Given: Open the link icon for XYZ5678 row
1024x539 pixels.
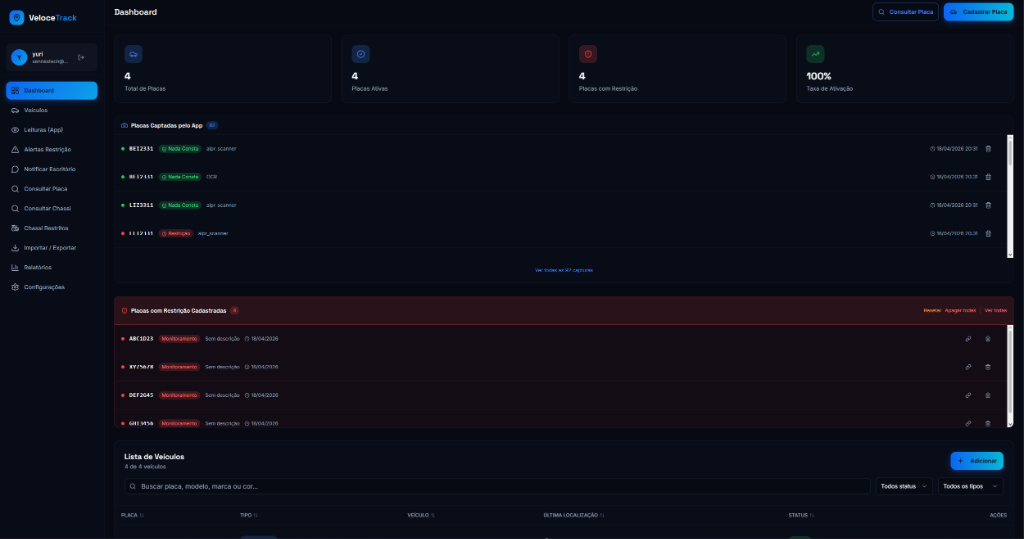Looking at the screenshot, I should (968, 367).
